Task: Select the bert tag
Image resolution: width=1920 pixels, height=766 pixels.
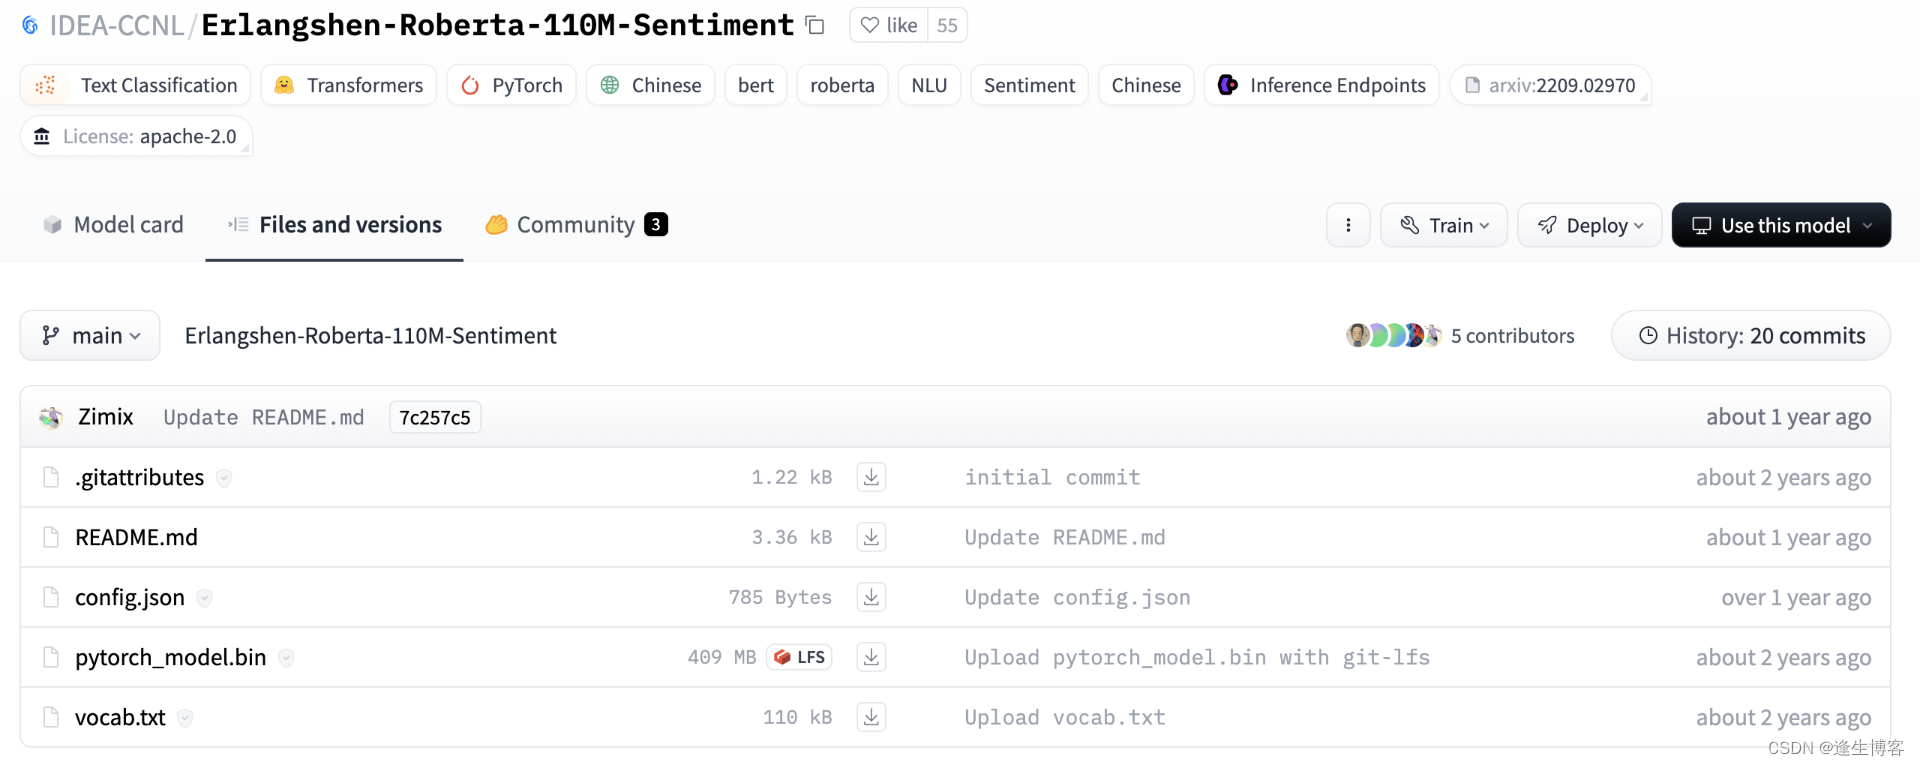Action: [756, 85]
